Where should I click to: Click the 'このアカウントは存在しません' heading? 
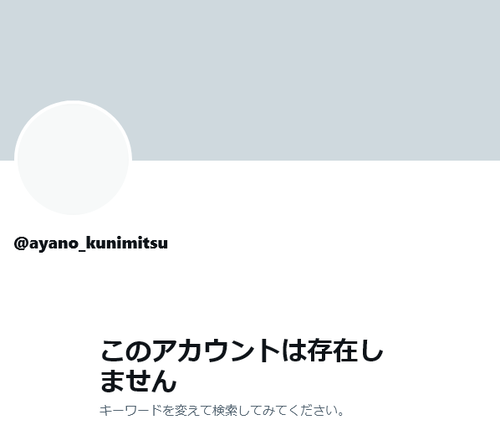[241, 365]
